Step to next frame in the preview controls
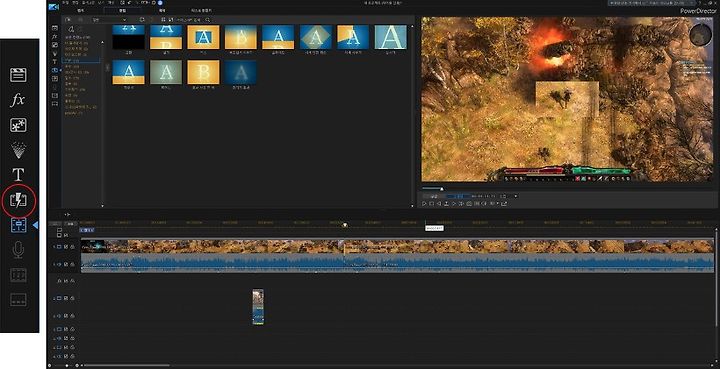 (x=454, y=203)
